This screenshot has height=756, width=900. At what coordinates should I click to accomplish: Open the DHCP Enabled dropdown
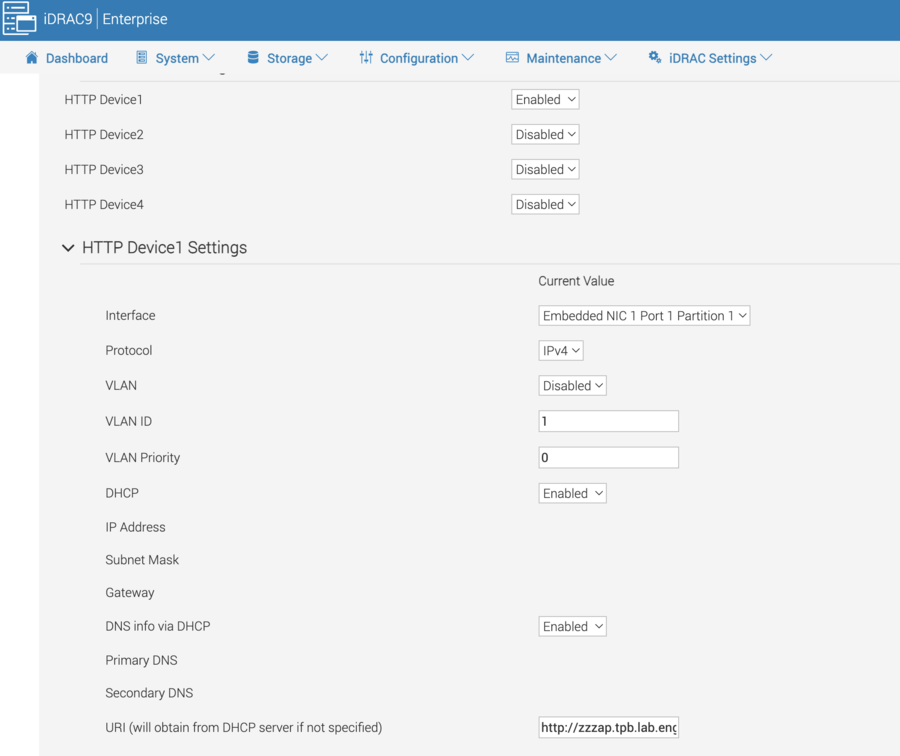coord(572,494)
